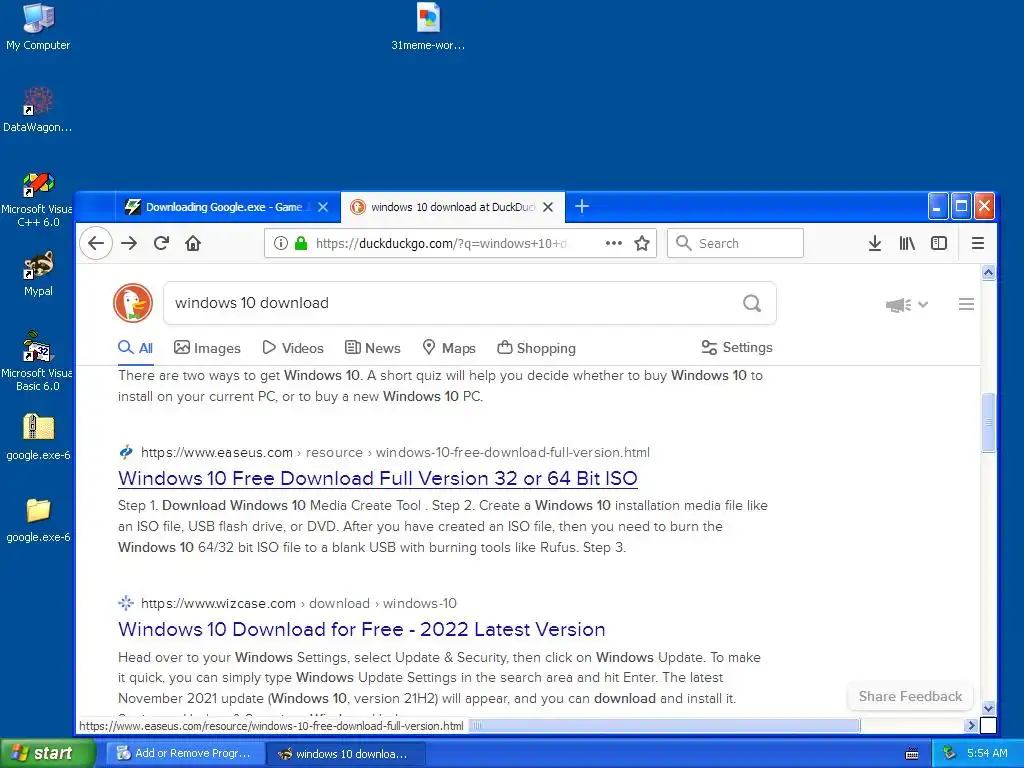The image size is (1024, 768).
Task: Open the library bookshelf icon
Action: (x=907, y=244)
